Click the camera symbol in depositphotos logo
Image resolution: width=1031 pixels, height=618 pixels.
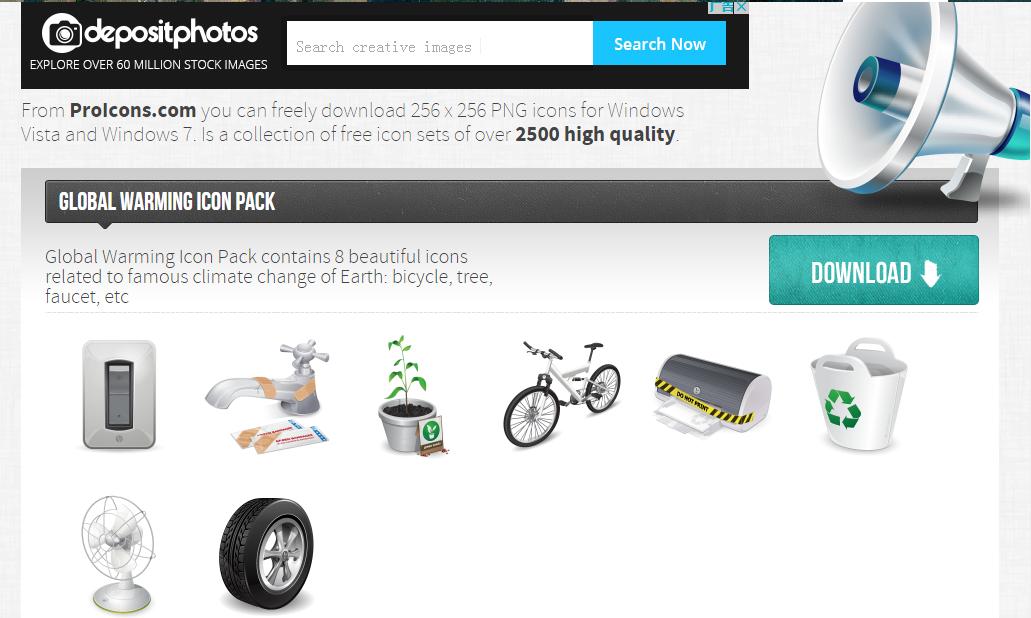click(62, 33)
